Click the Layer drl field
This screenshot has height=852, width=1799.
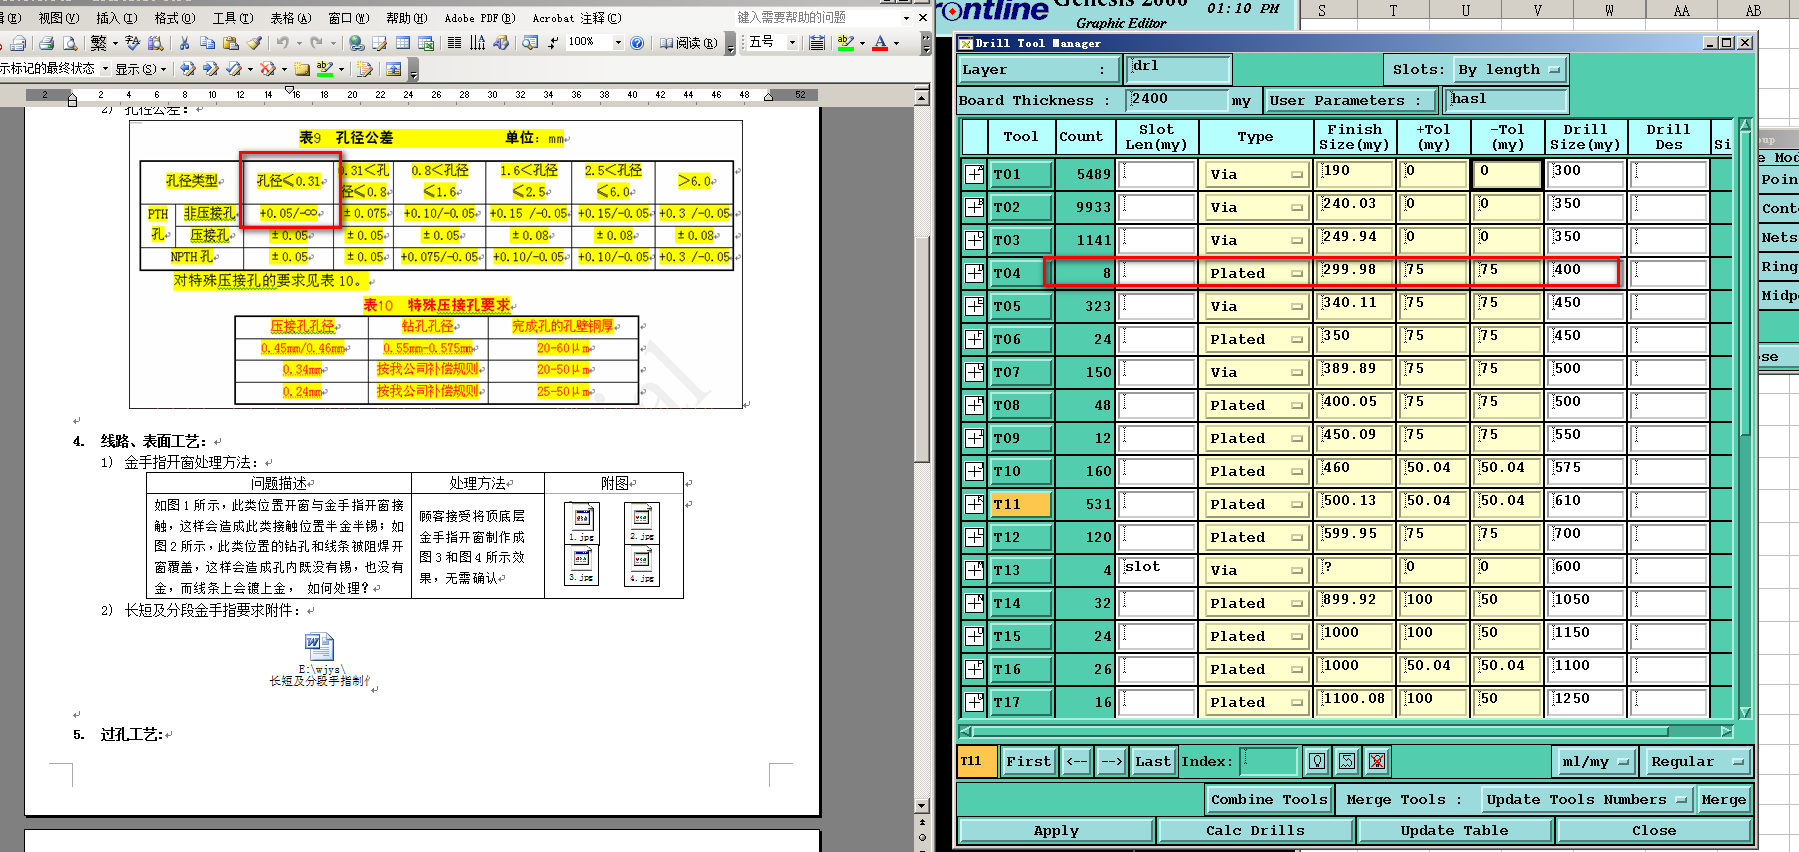(x=1179, y=68)
